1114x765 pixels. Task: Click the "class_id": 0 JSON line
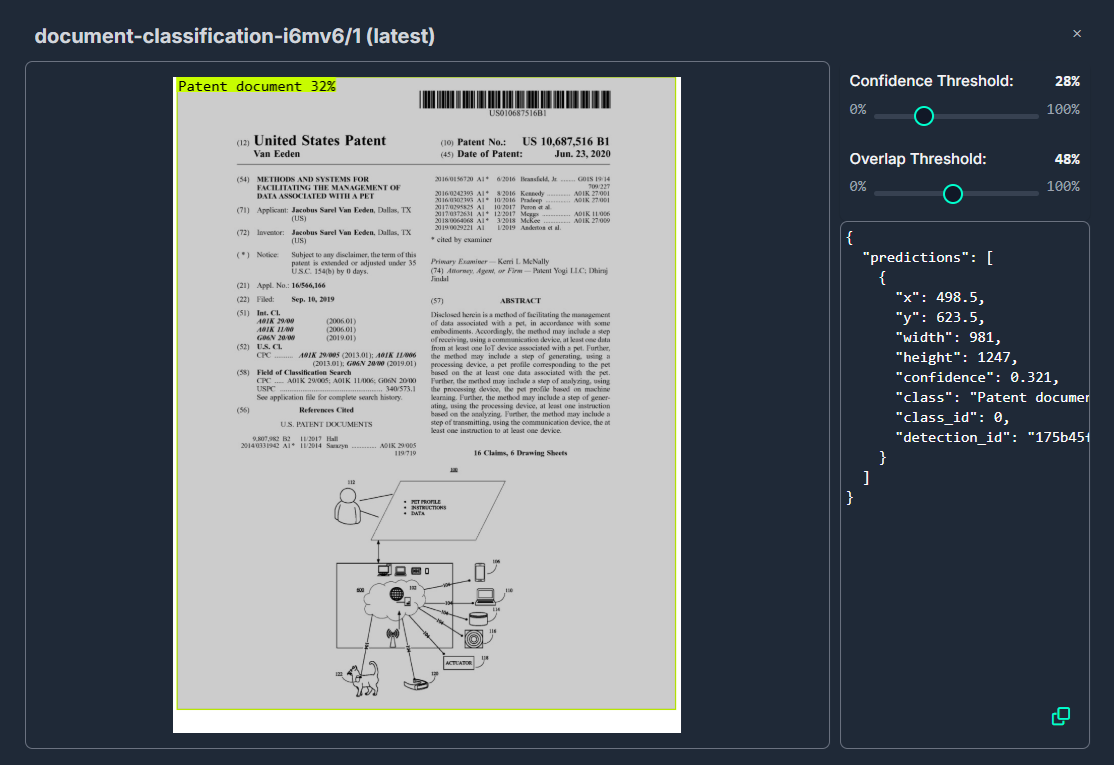[x=952, y=417]
